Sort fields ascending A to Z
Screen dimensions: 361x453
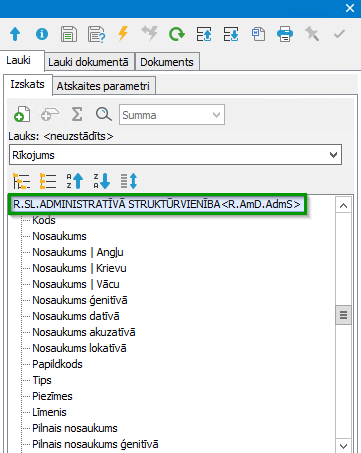point(75,181)
